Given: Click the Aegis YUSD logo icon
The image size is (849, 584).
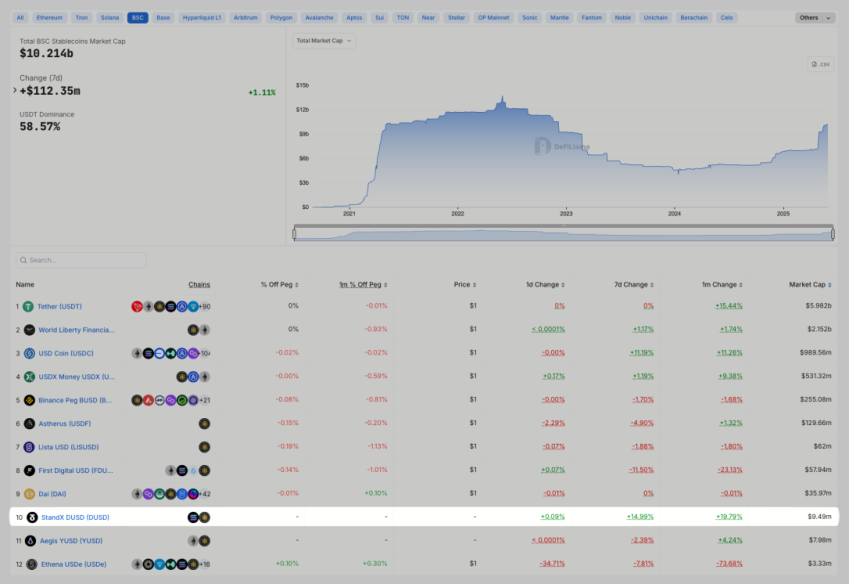Looking at the screenshot, I should click(x=30, y=541).
